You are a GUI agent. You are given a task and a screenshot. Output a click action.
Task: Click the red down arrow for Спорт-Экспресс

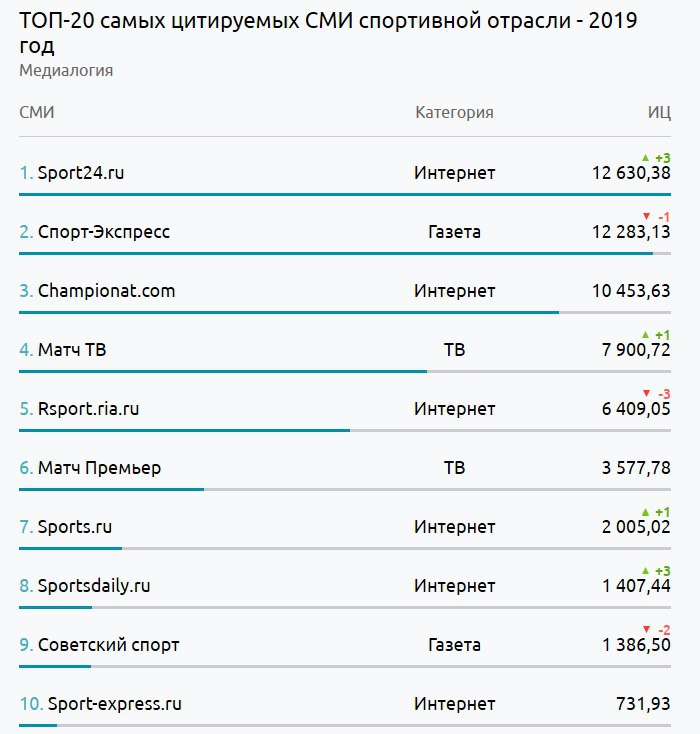(646, 216)
